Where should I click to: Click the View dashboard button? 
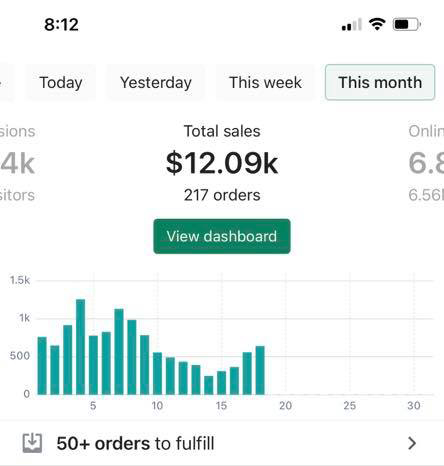tap(222, 236)
